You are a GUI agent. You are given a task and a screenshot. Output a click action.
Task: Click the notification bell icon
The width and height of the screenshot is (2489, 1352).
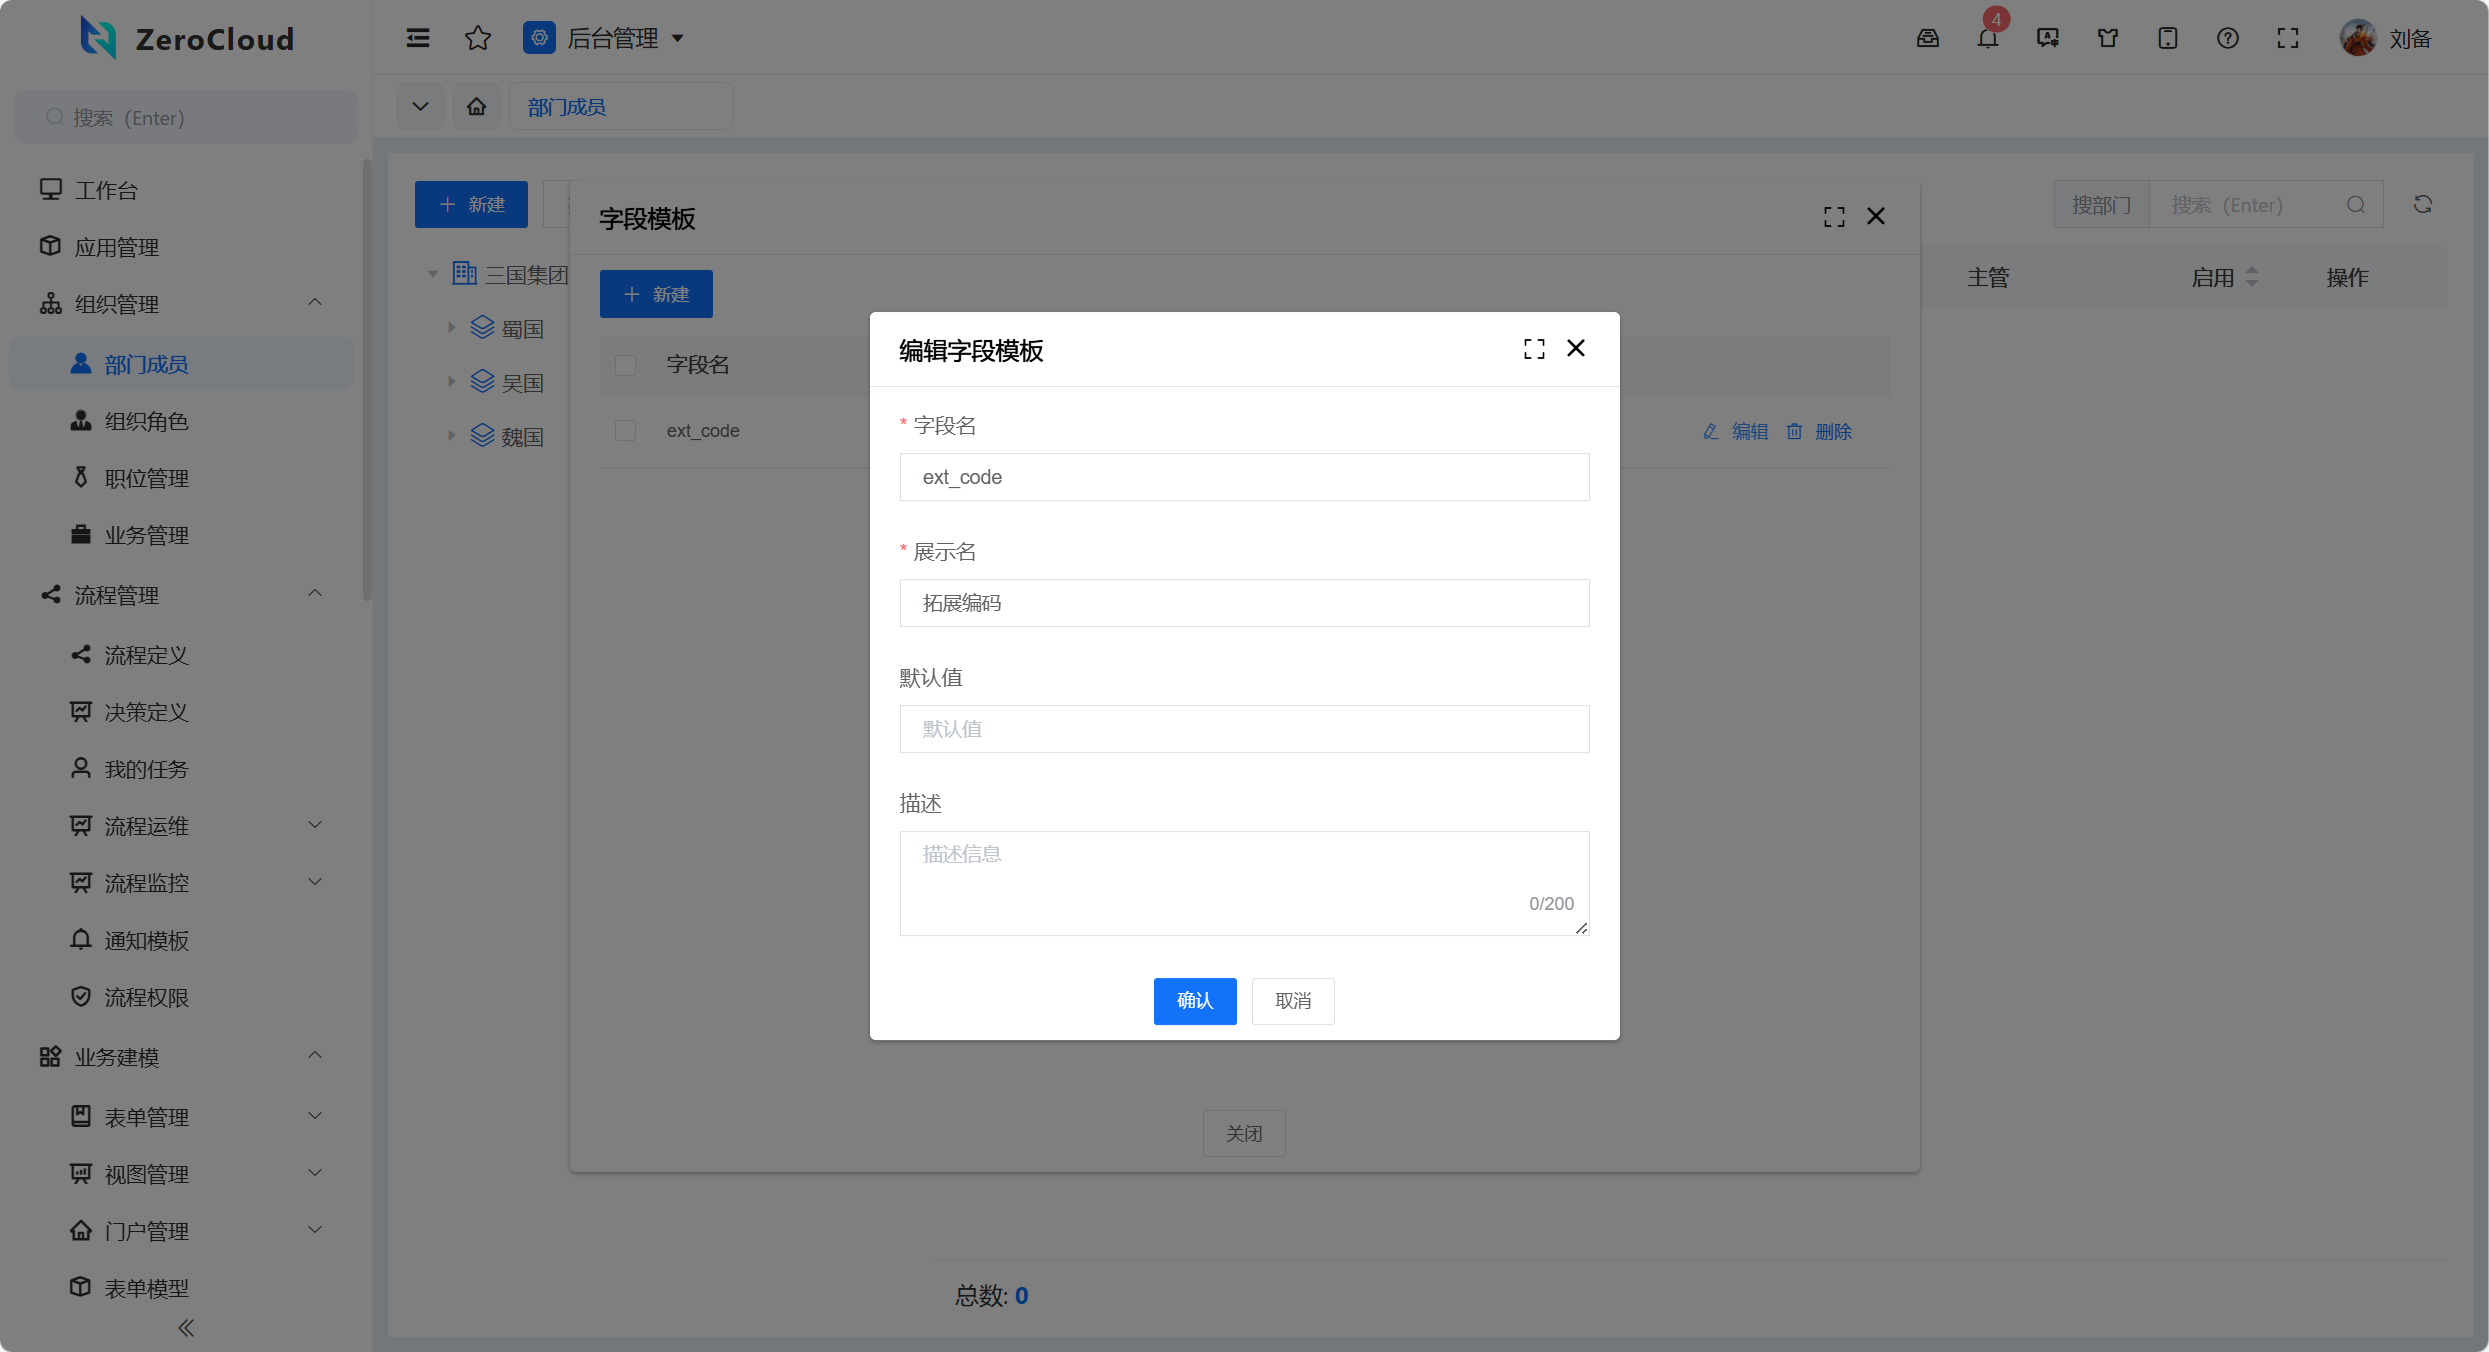click(1987, 39)
